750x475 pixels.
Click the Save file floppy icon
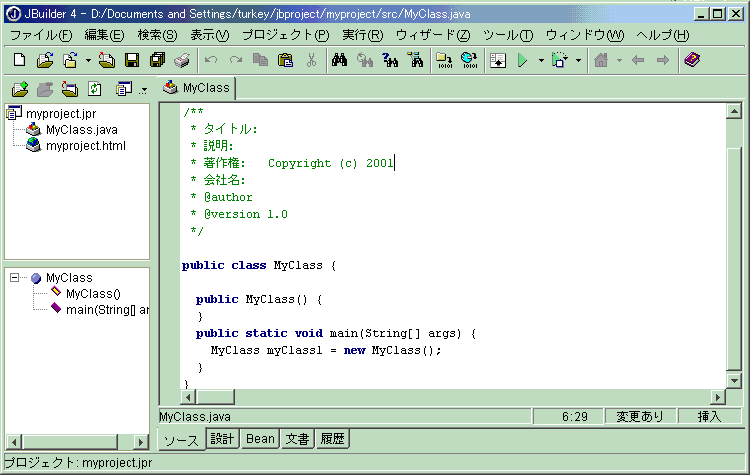(131, 60)
